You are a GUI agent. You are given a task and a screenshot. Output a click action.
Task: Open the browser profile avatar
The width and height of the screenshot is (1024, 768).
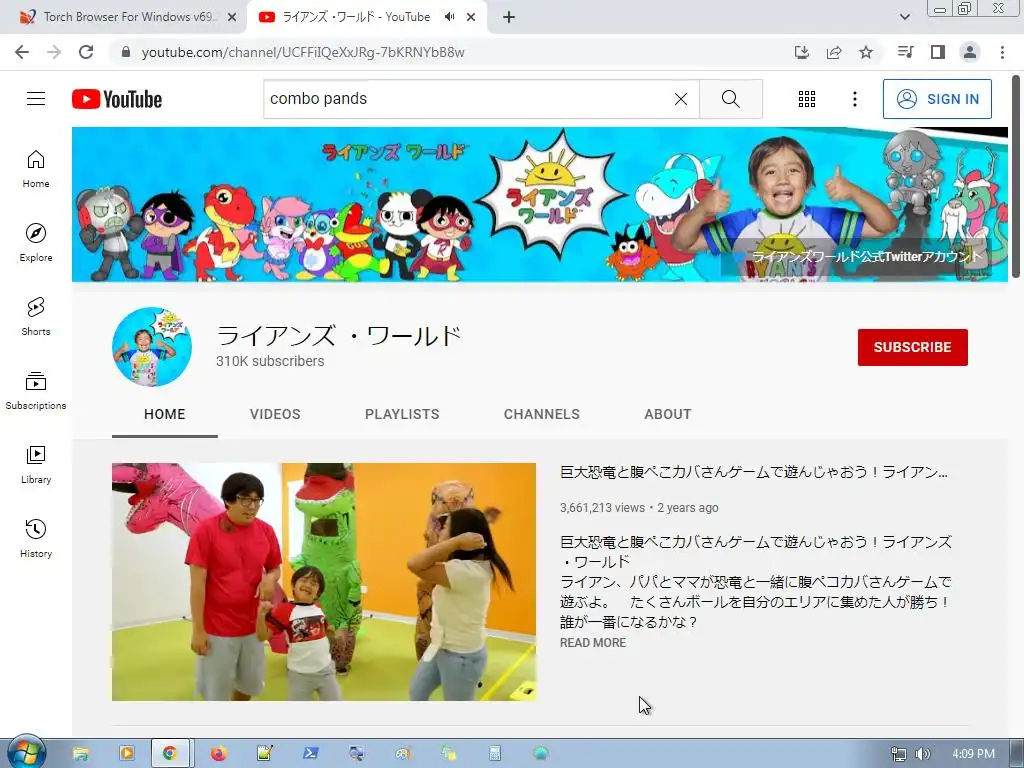click(x=970, y=52)
